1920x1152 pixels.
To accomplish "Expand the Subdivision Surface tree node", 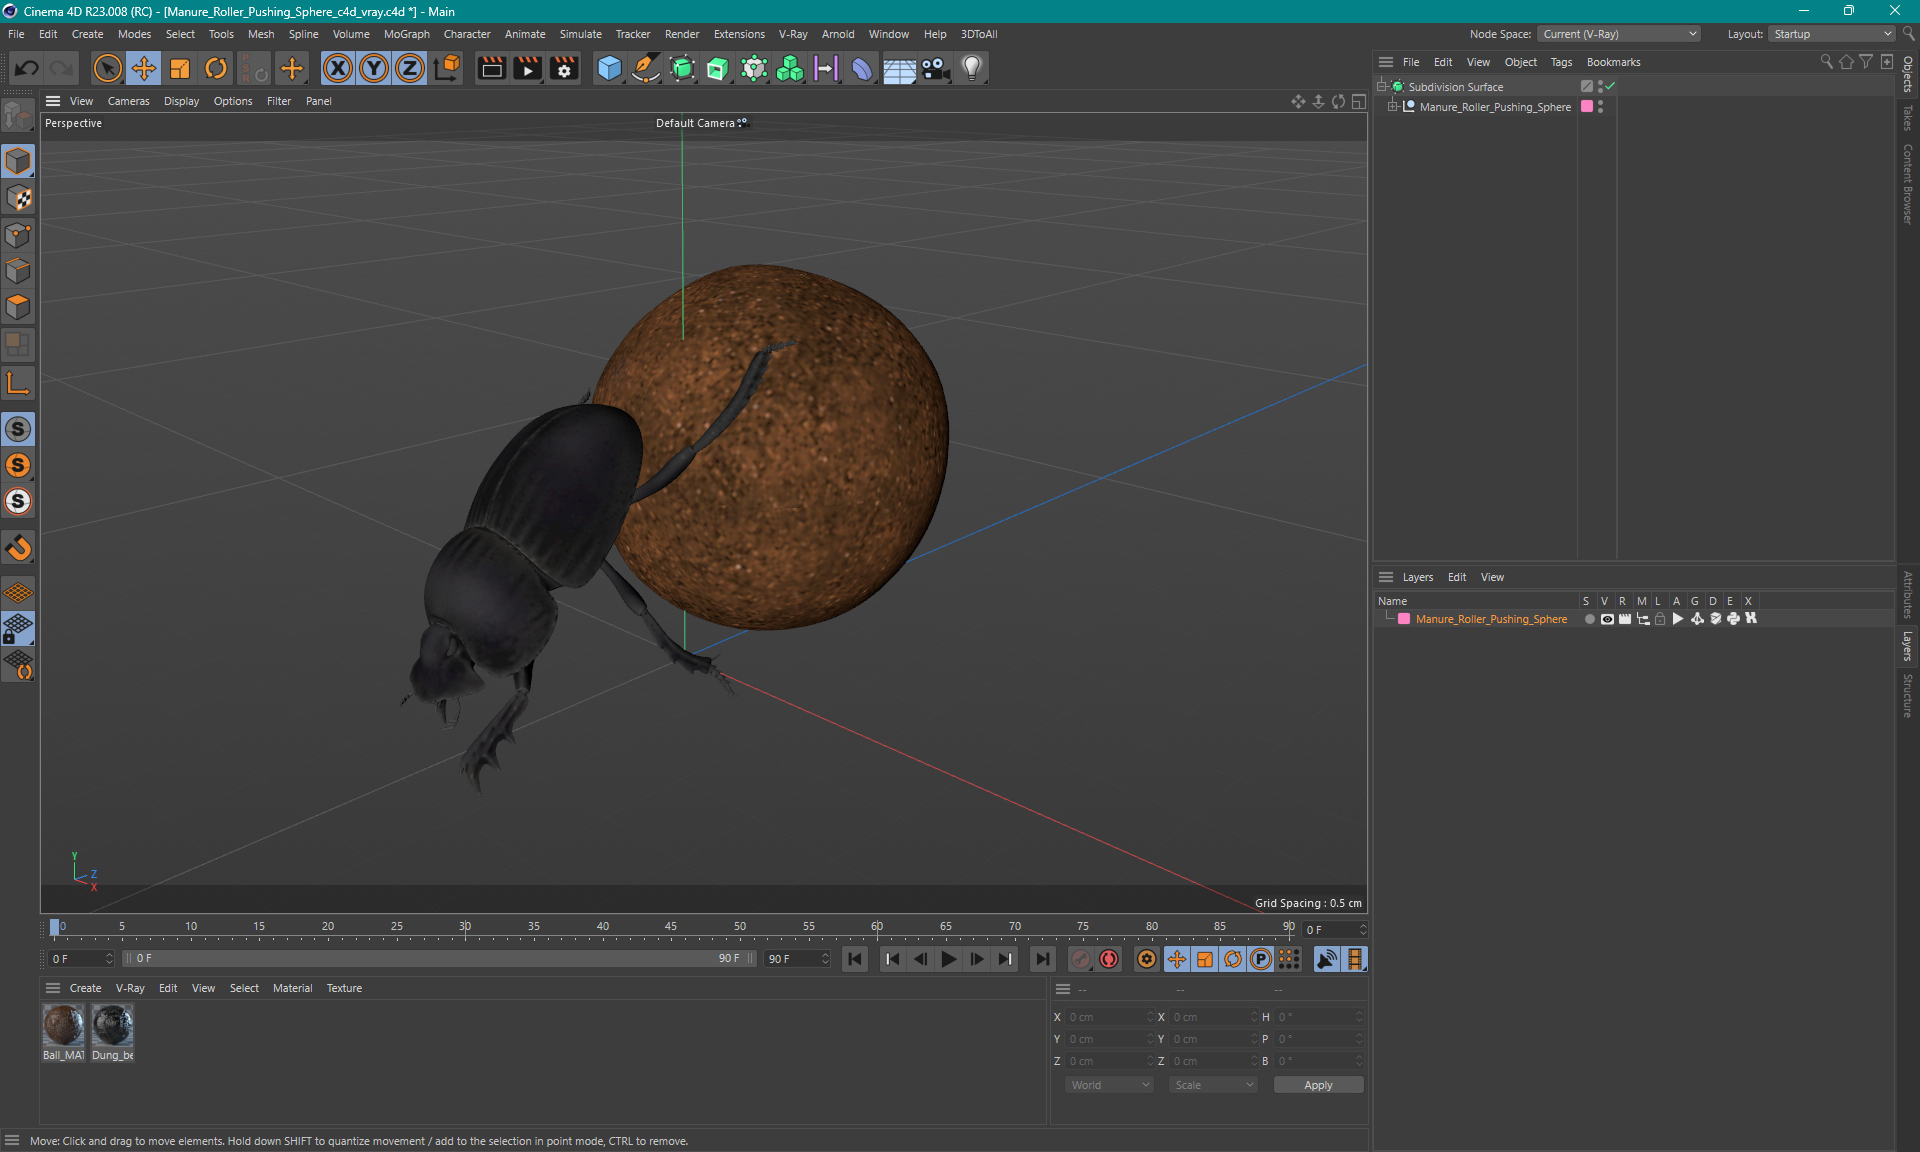I will (x=1382, y=87).
